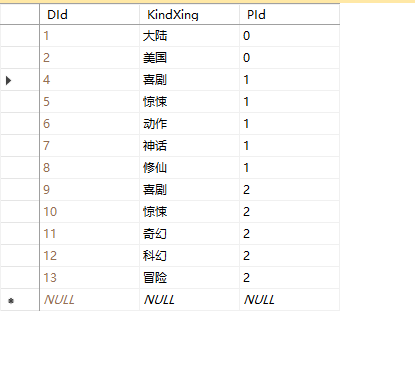The width and height of the screenshot is (415, 379).
Task: Select the row header for DId 7
Action: (20, 146)
